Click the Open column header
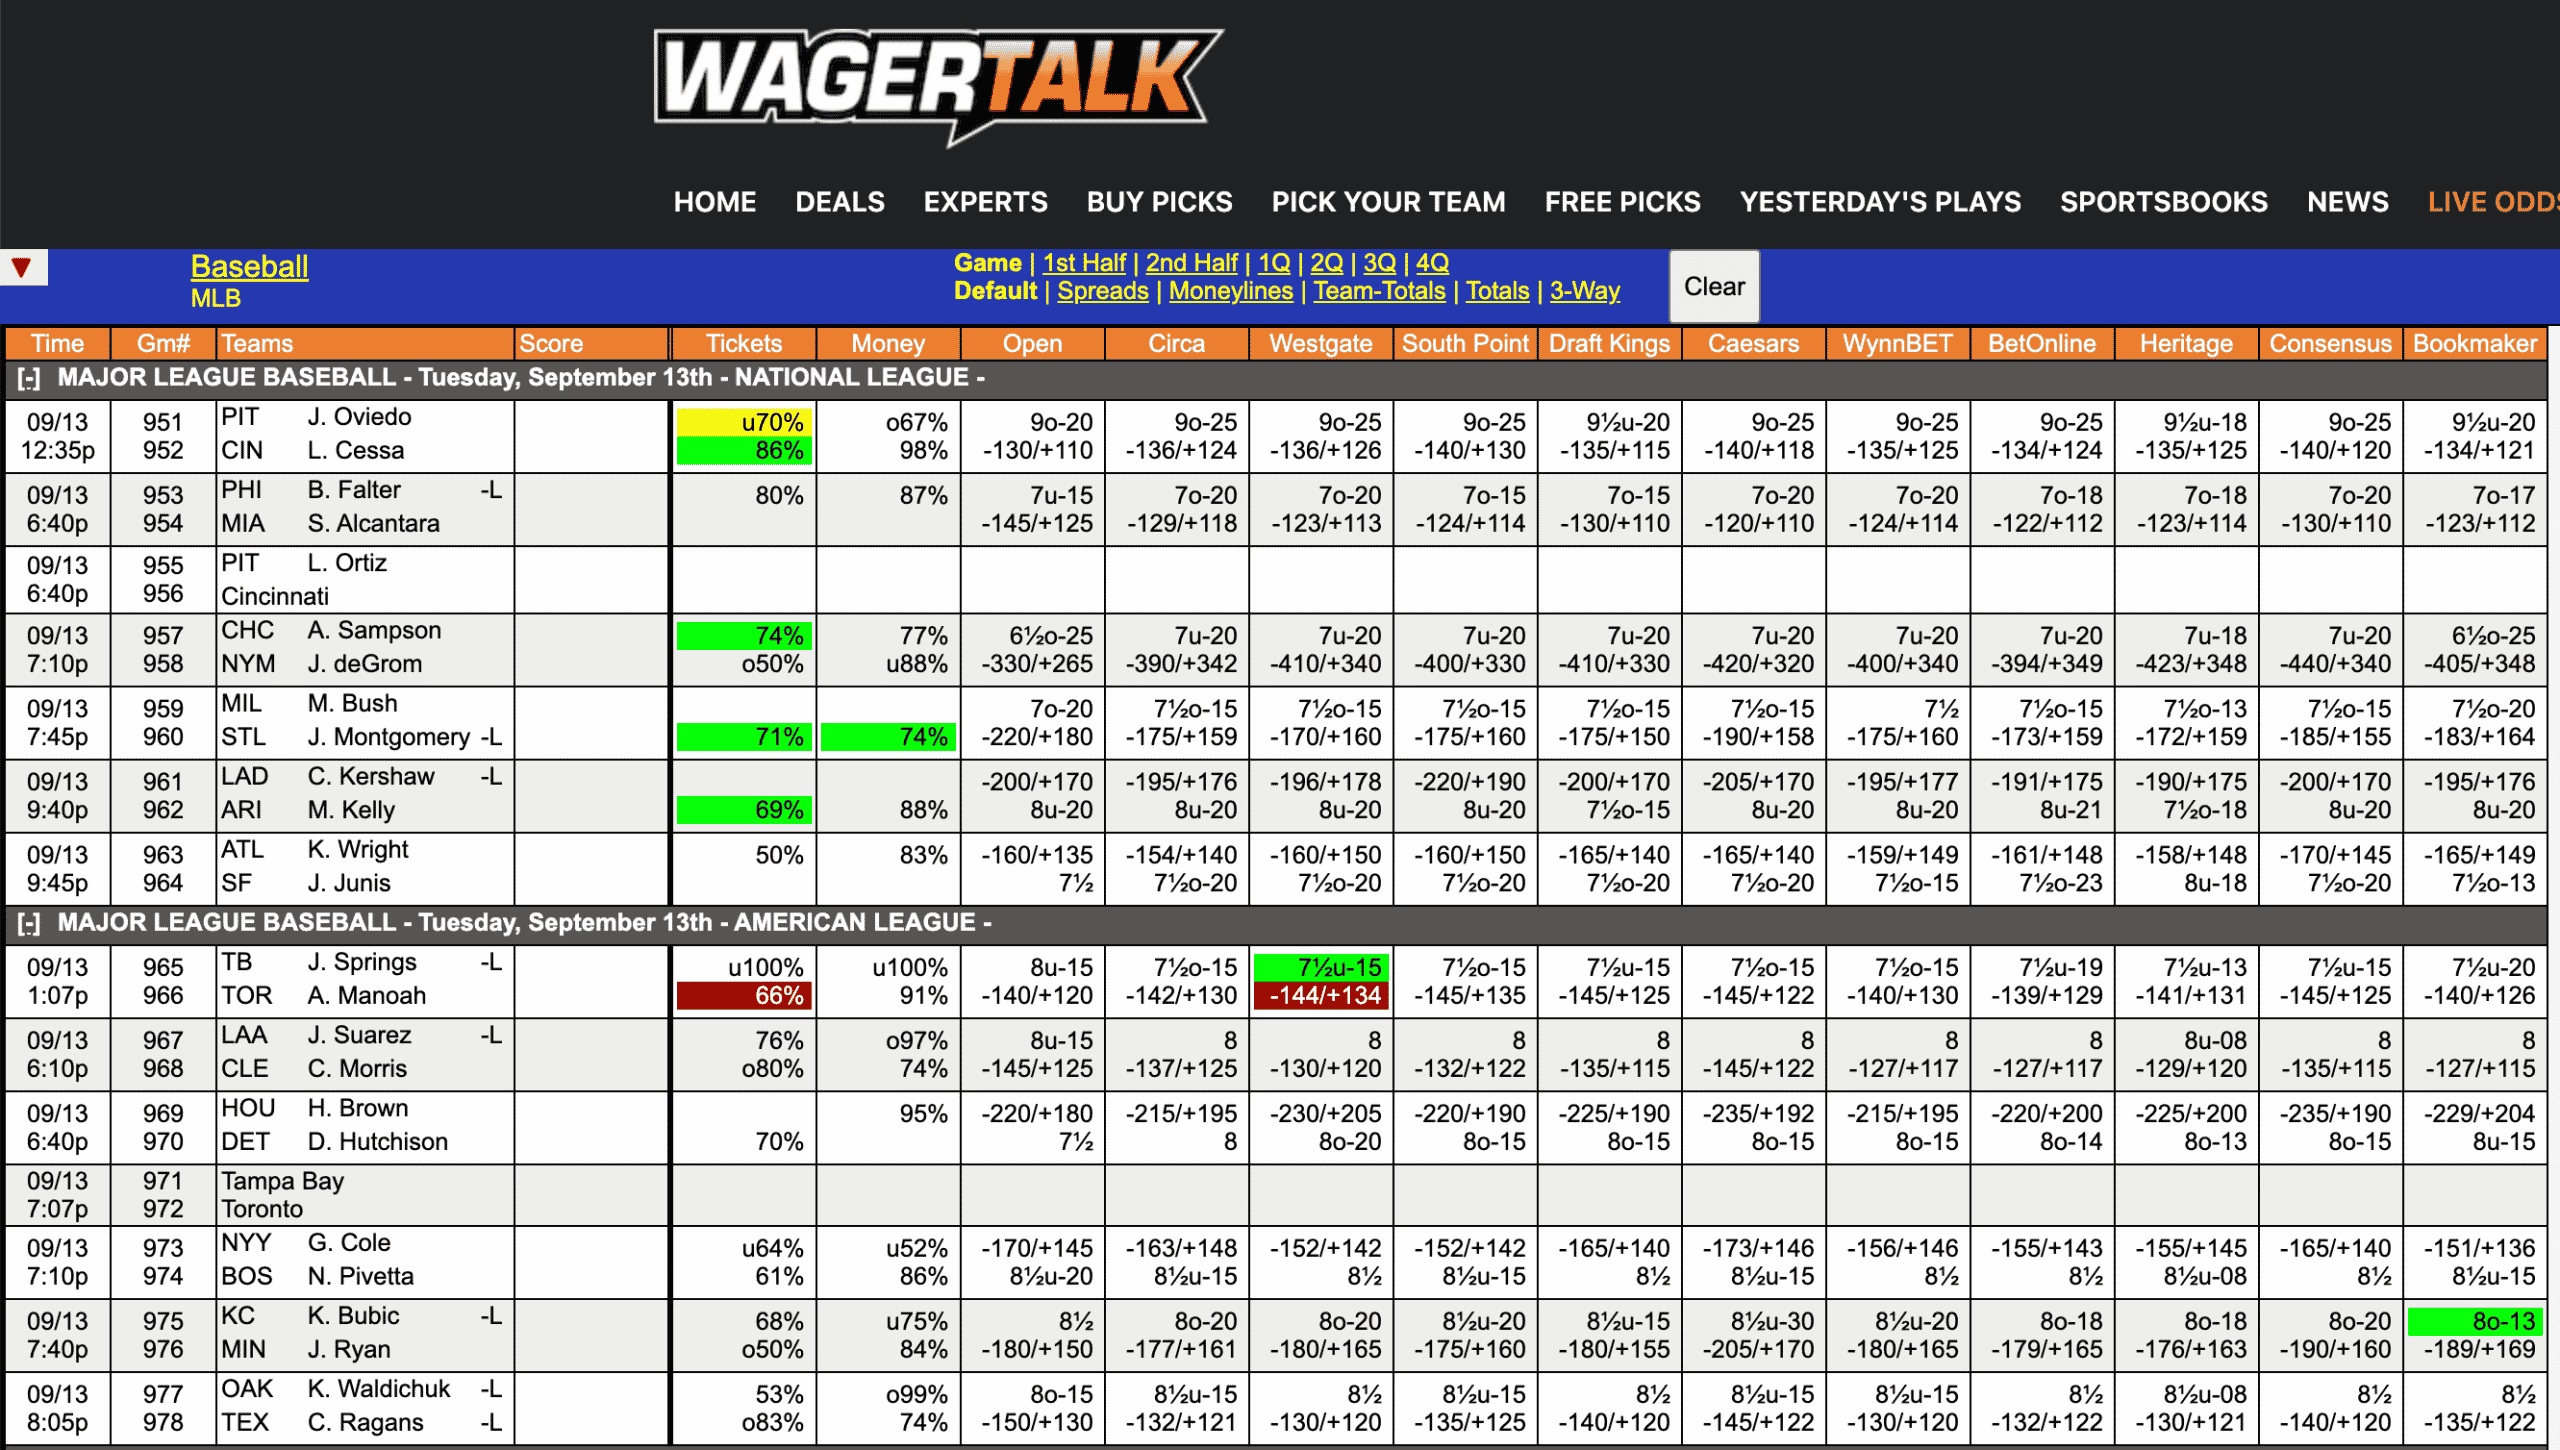The width and height of the screenshot is (2560, 1450). [1032, 344]
